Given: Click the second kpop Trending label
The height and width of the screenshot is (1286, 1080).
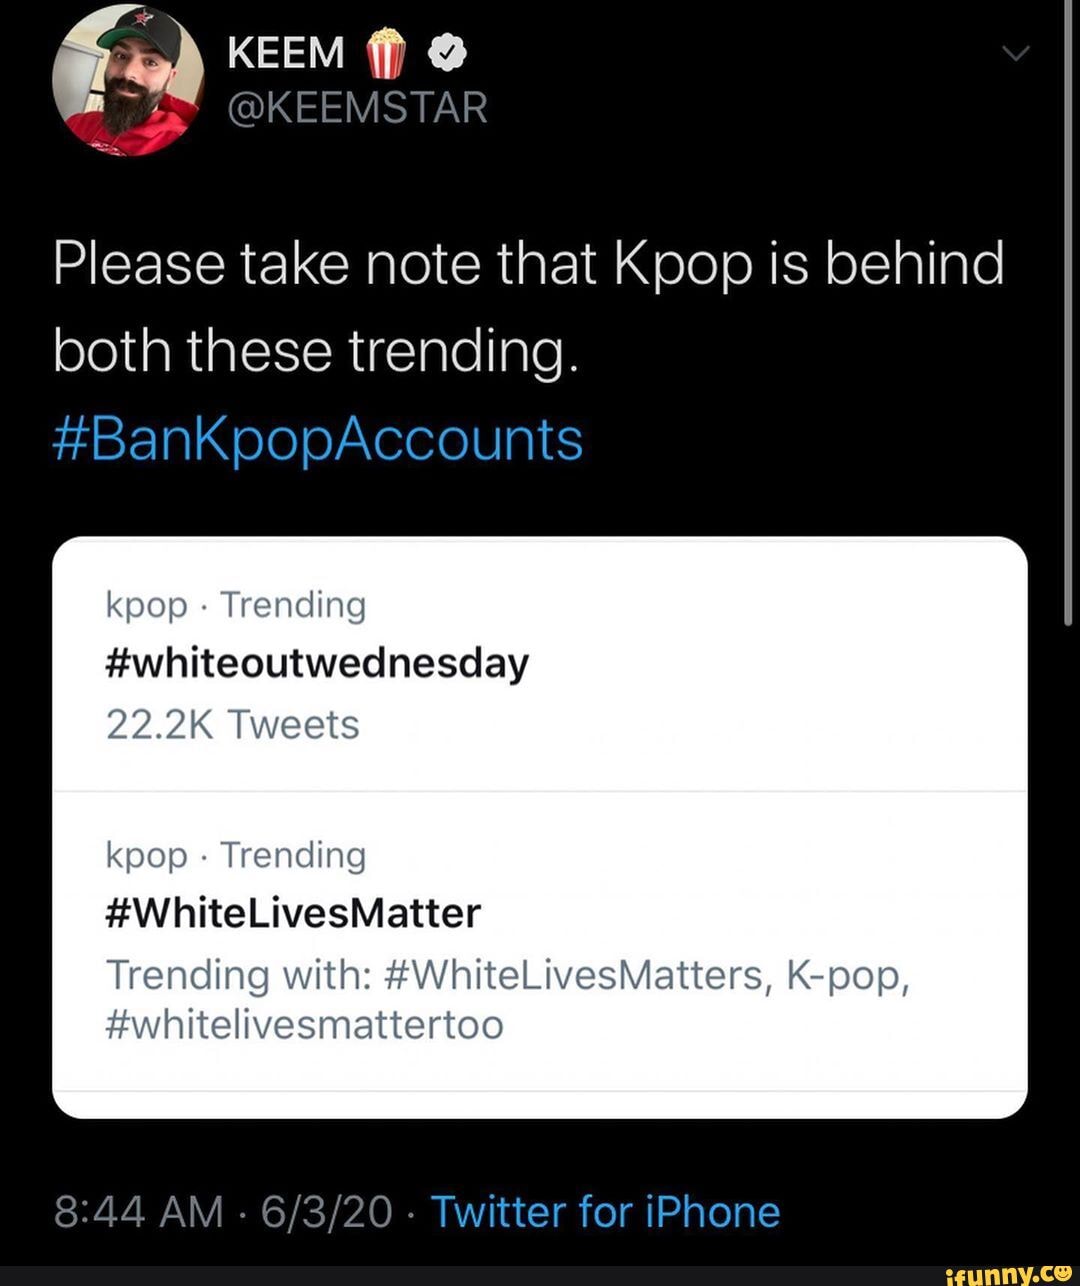Looking at the screenshot, I should (234, 855).
